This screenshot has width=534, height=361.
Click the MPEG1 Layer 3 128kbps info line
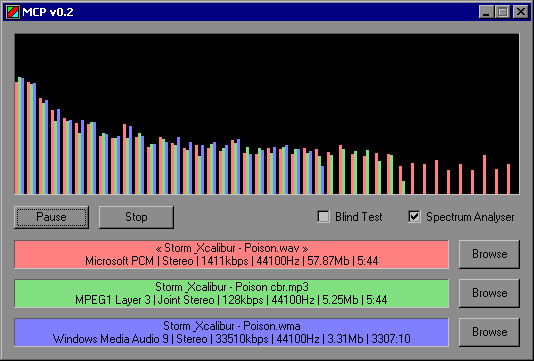pos(231,300)
